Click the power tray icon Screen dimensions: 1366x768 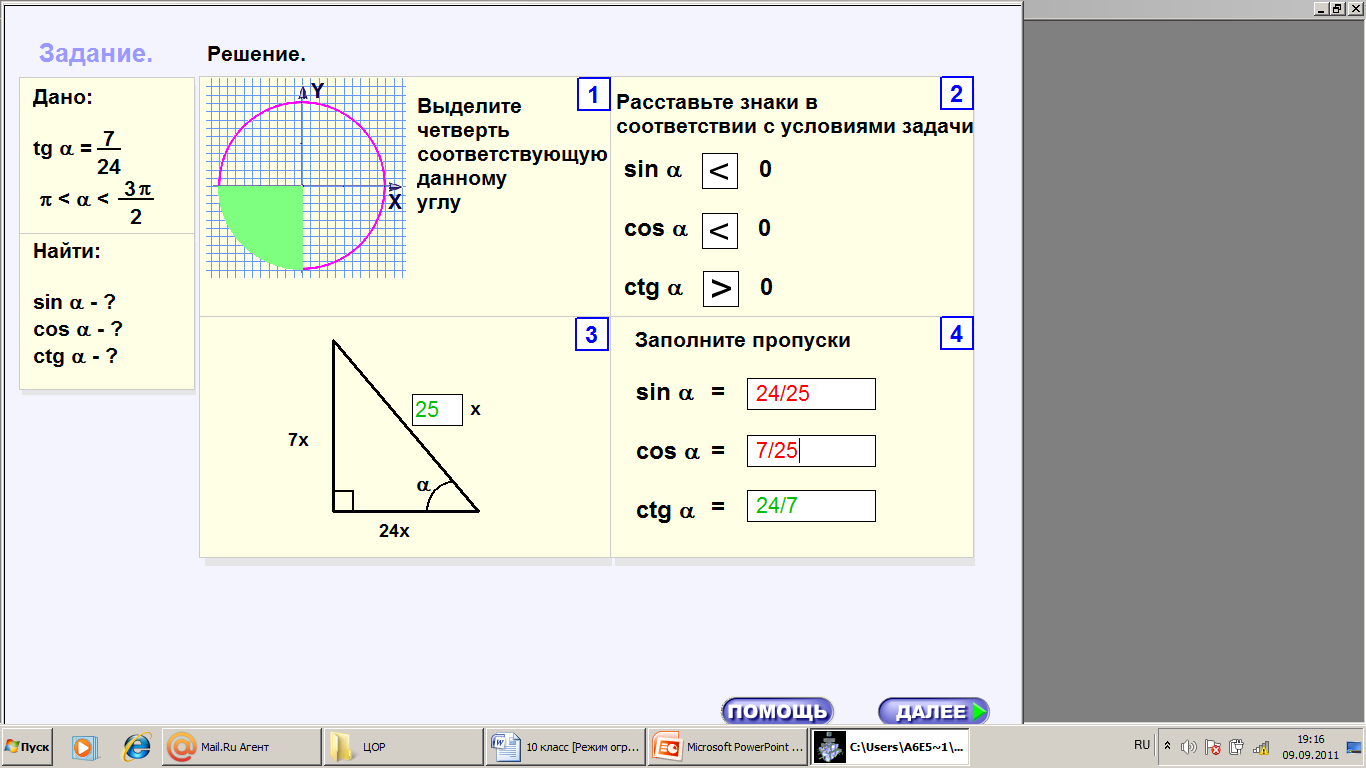(1236, 747)
